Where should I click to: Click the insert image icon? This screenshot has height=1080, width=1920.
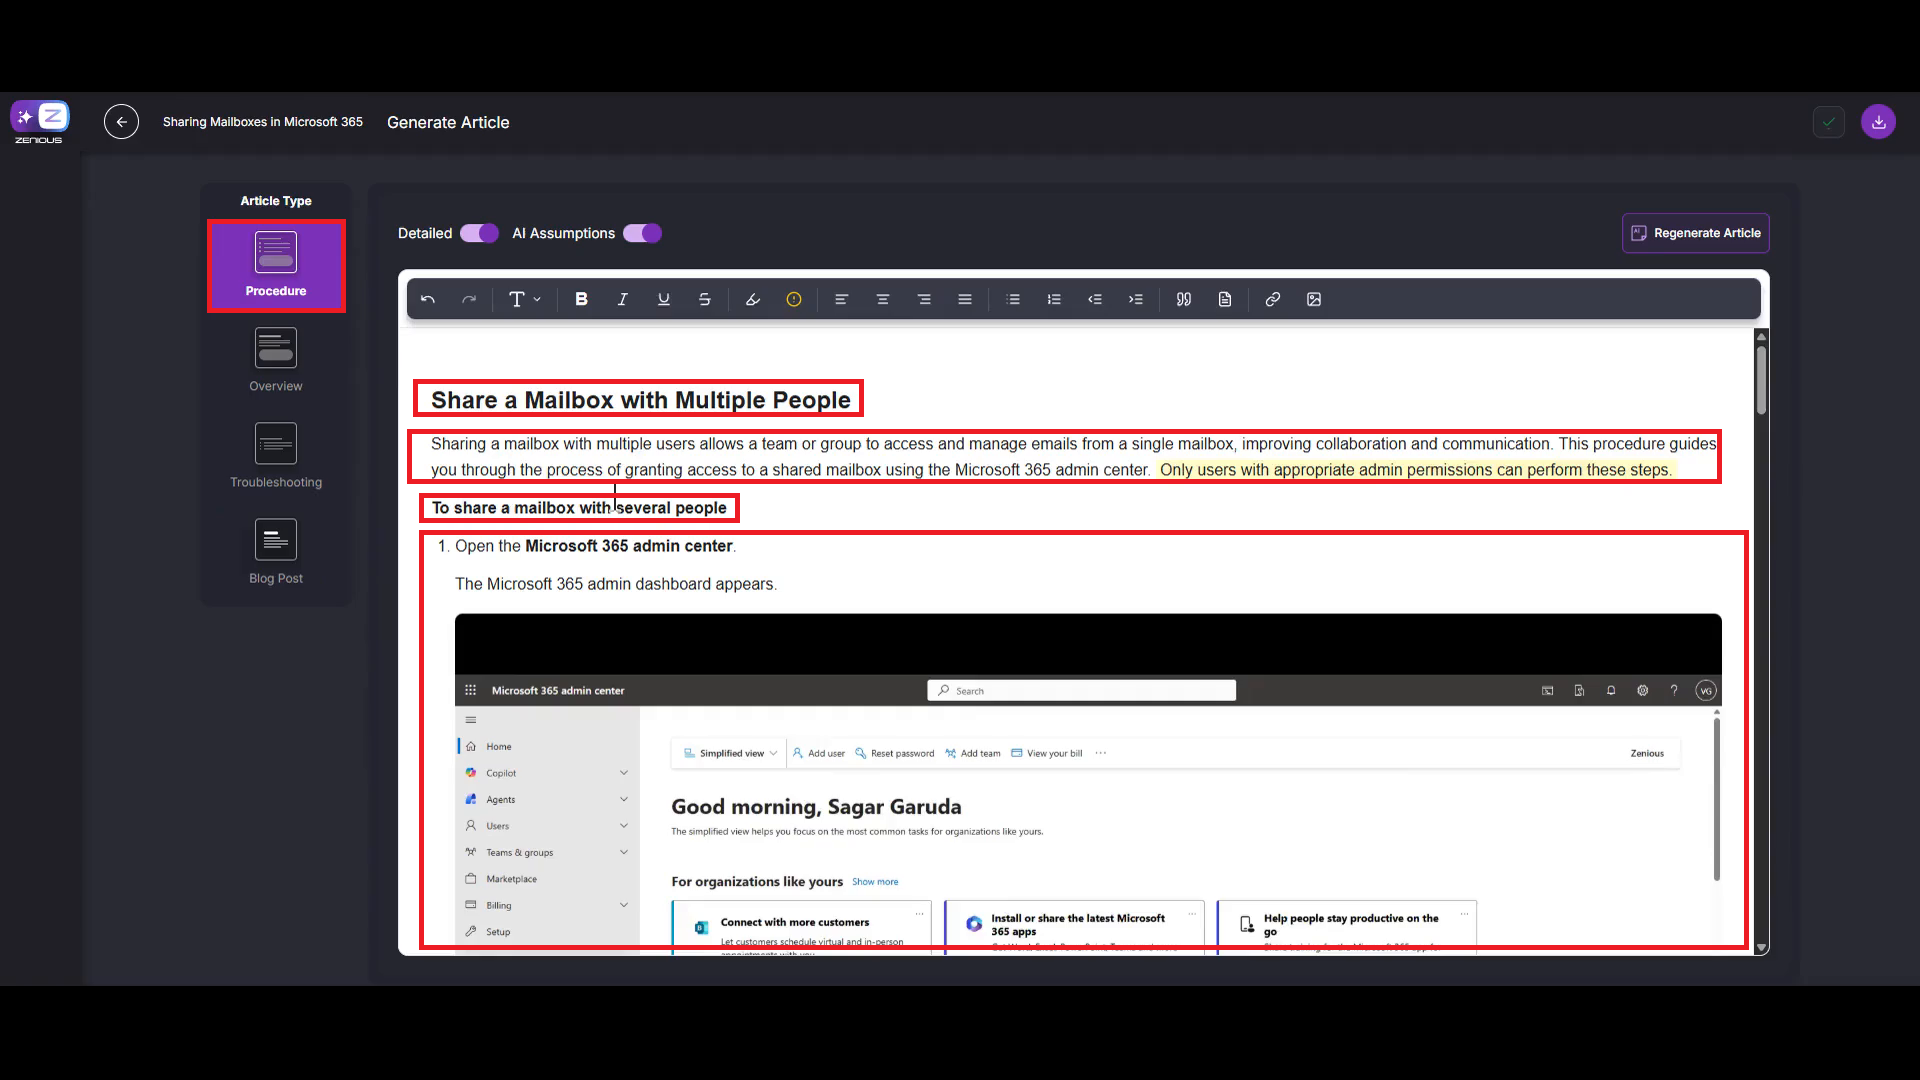(1314, 299)
